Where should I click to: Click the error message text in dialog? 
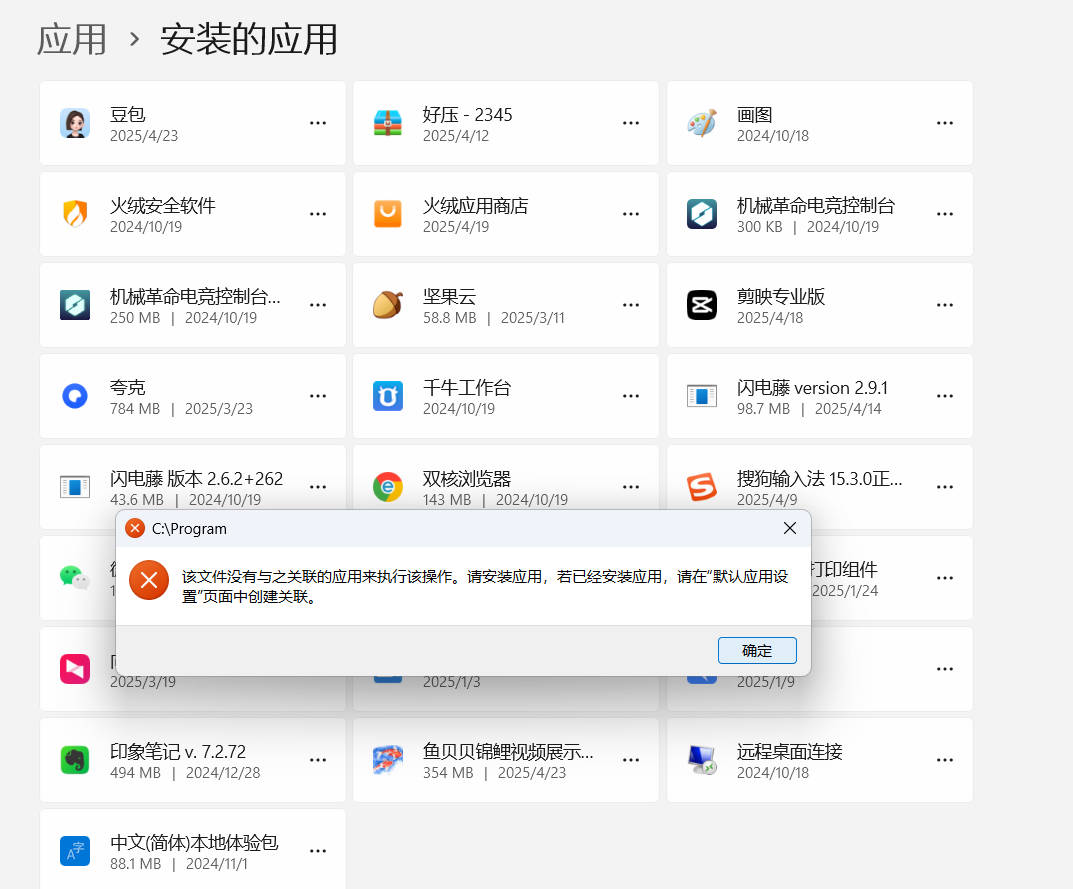484,587
